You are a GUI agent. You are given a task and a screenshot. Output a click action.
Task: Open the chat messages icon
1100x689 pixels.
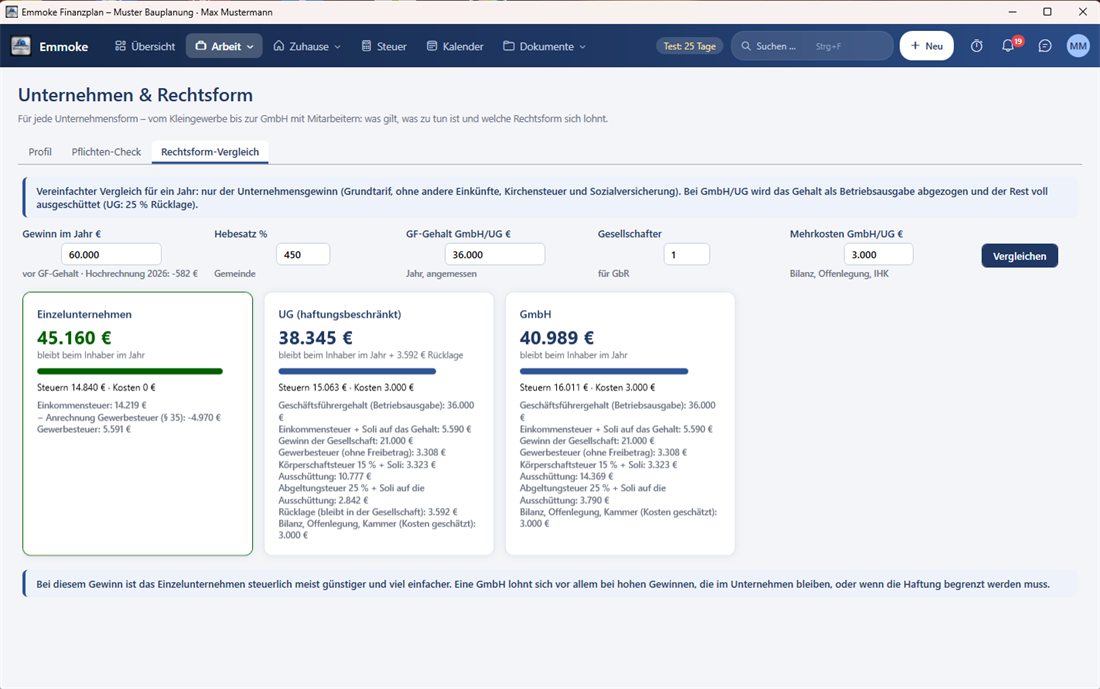click(1045, 46)
